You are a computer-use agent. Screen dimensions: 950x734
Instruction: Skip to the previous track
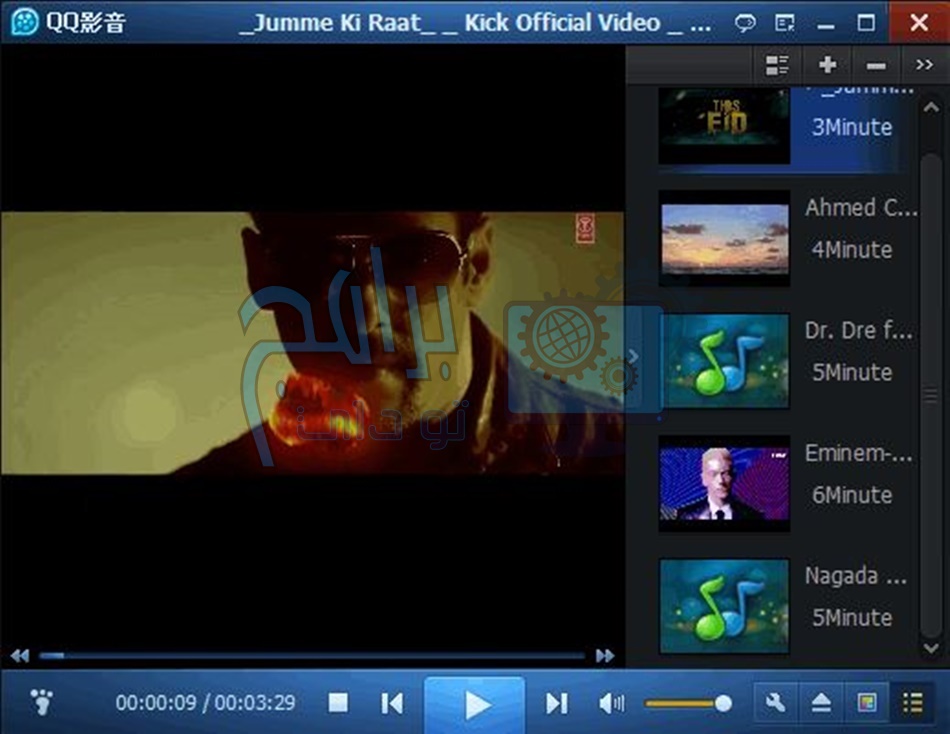click(x=392, y=704)
